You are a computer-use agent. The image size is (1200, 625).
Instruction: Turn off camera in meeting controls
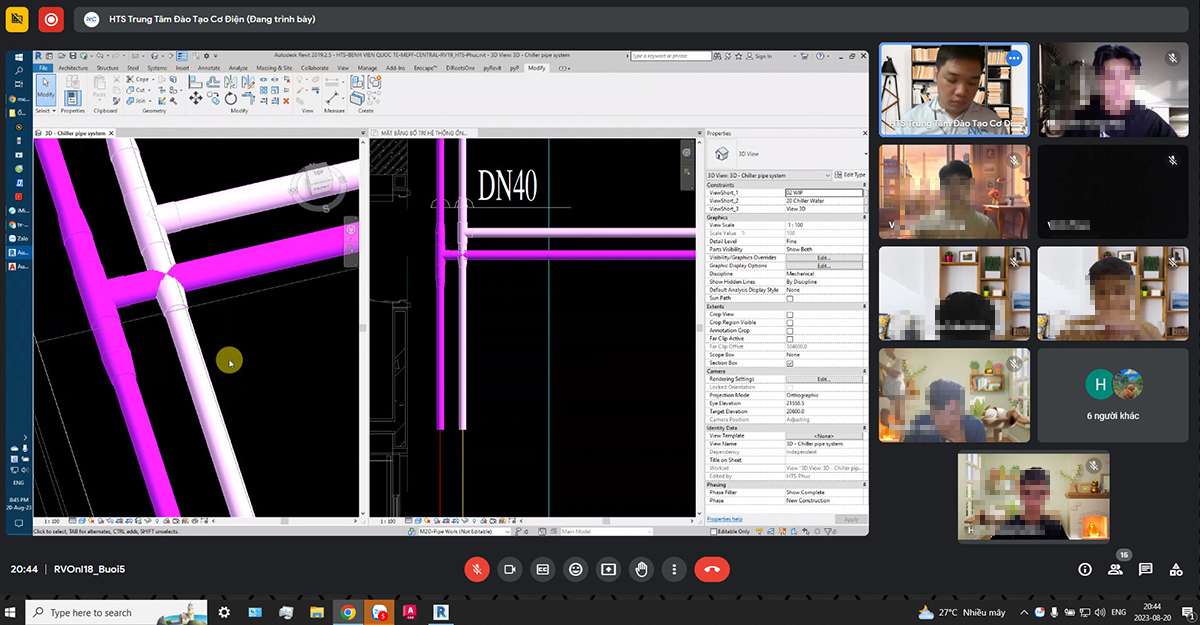(509, 569)
